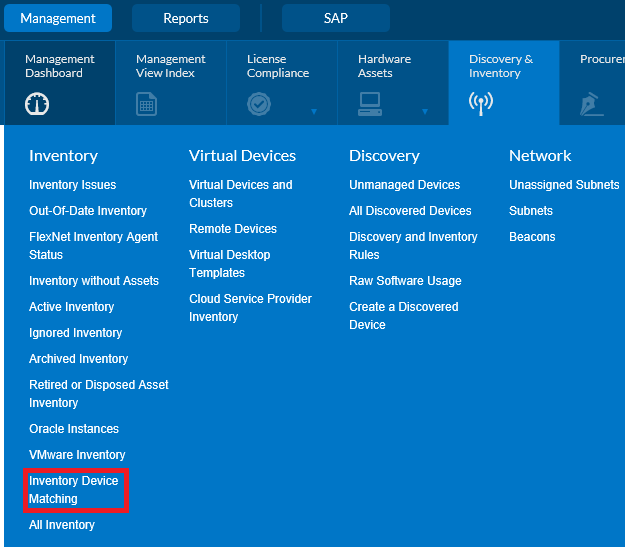Switch to the Reports tab
Screen dimensions: 625x547
tap(186, 18)
